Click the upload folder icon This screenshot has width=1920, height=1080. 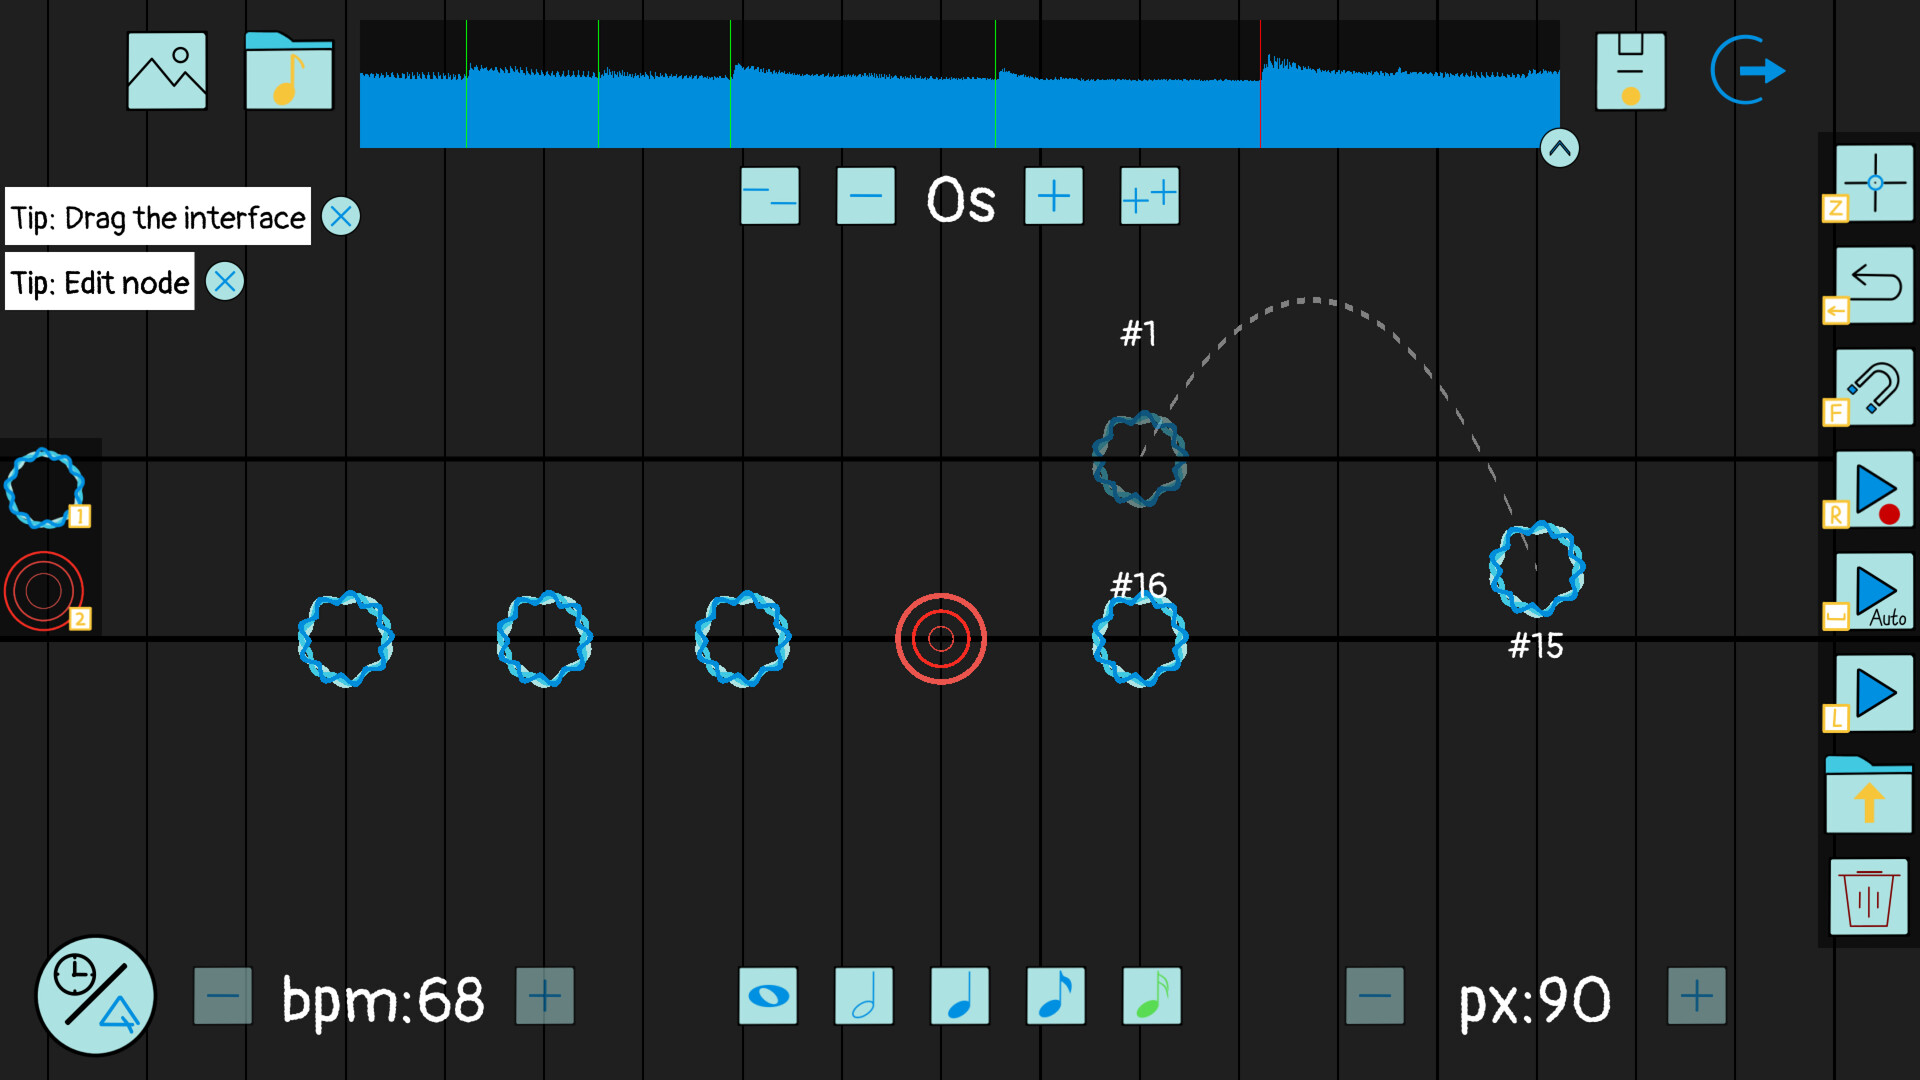(1868, 796)
